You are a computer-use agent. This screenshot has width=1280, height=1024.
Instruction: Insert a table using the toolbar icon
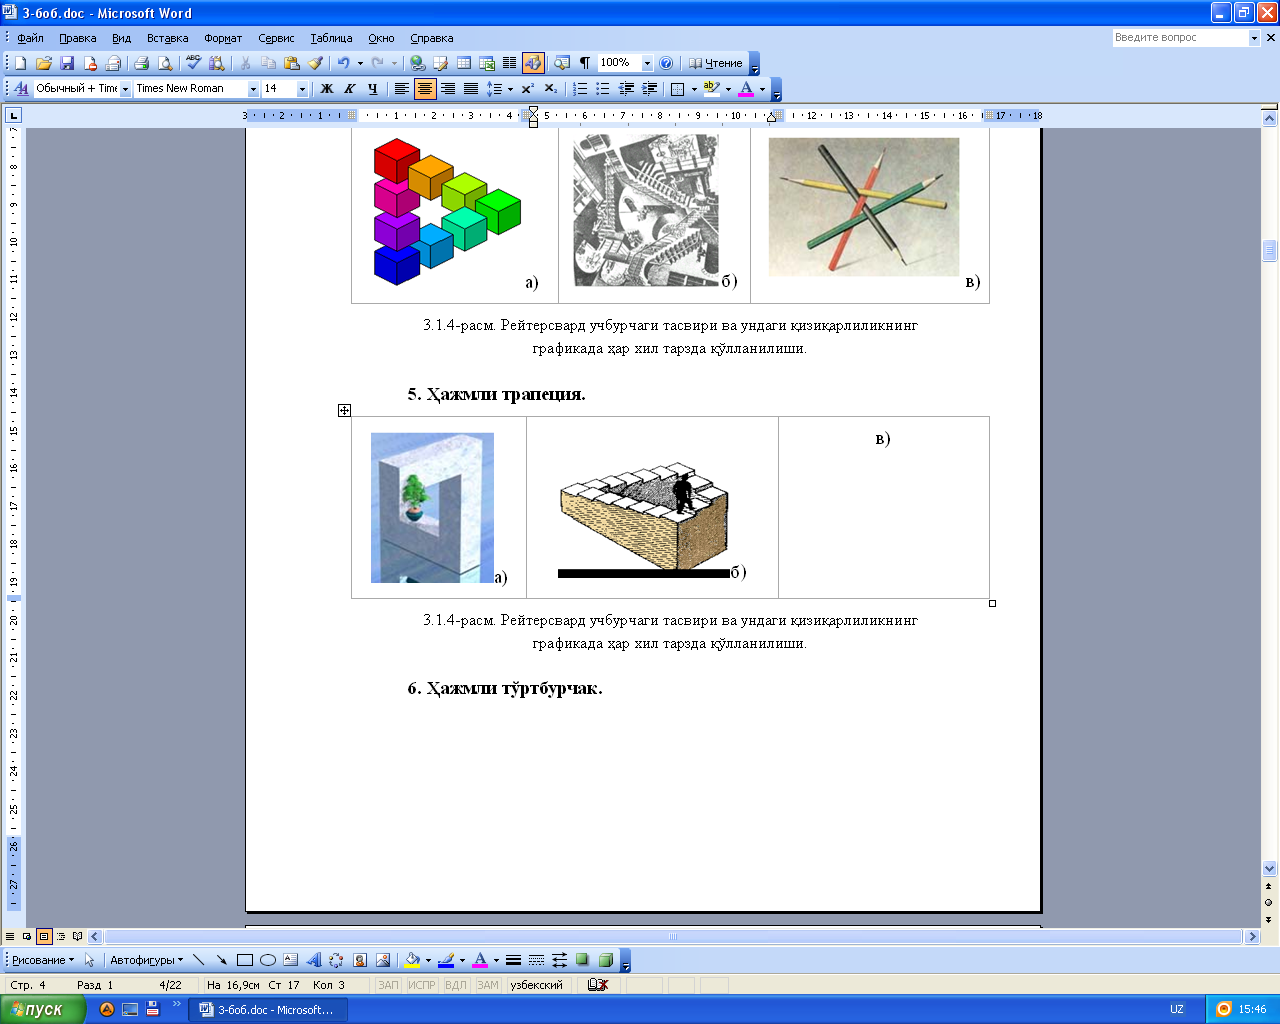pyautogui.click(x=464, y=63)
